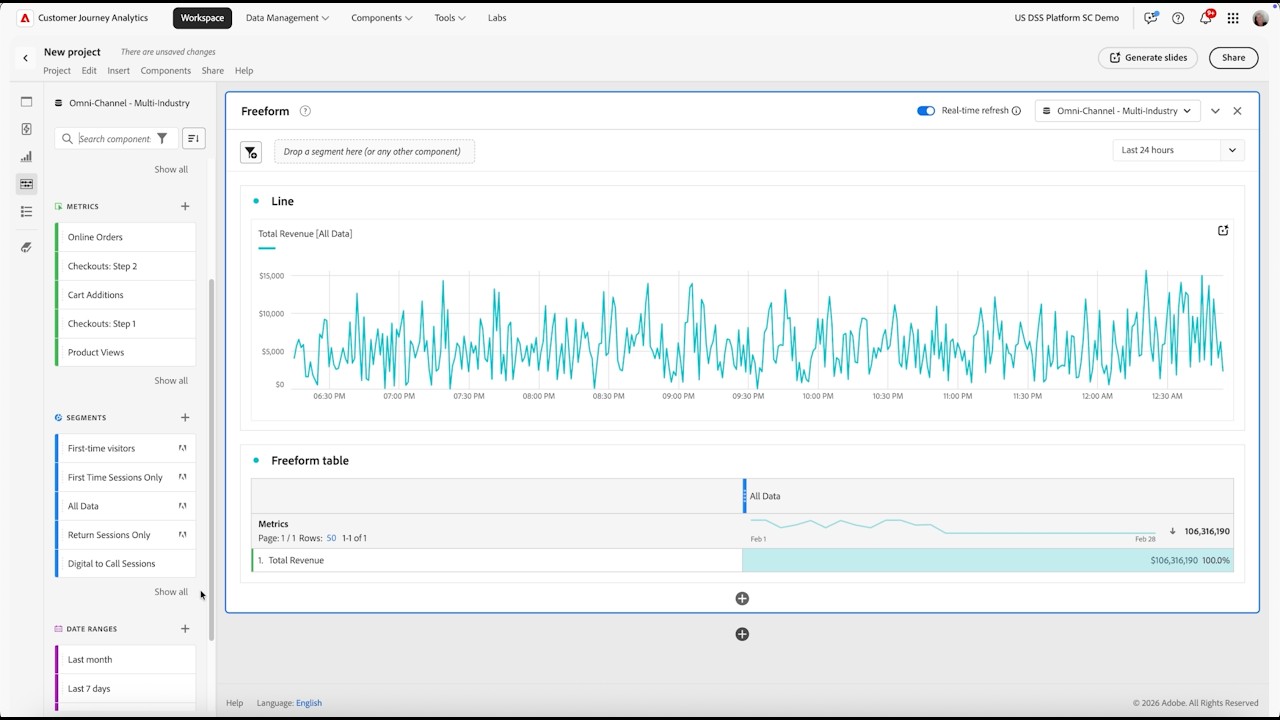This screenshot has height=720, width=1280.
Task: Open the panel data view Omni-Channel dropdown
Action: 1117,111
